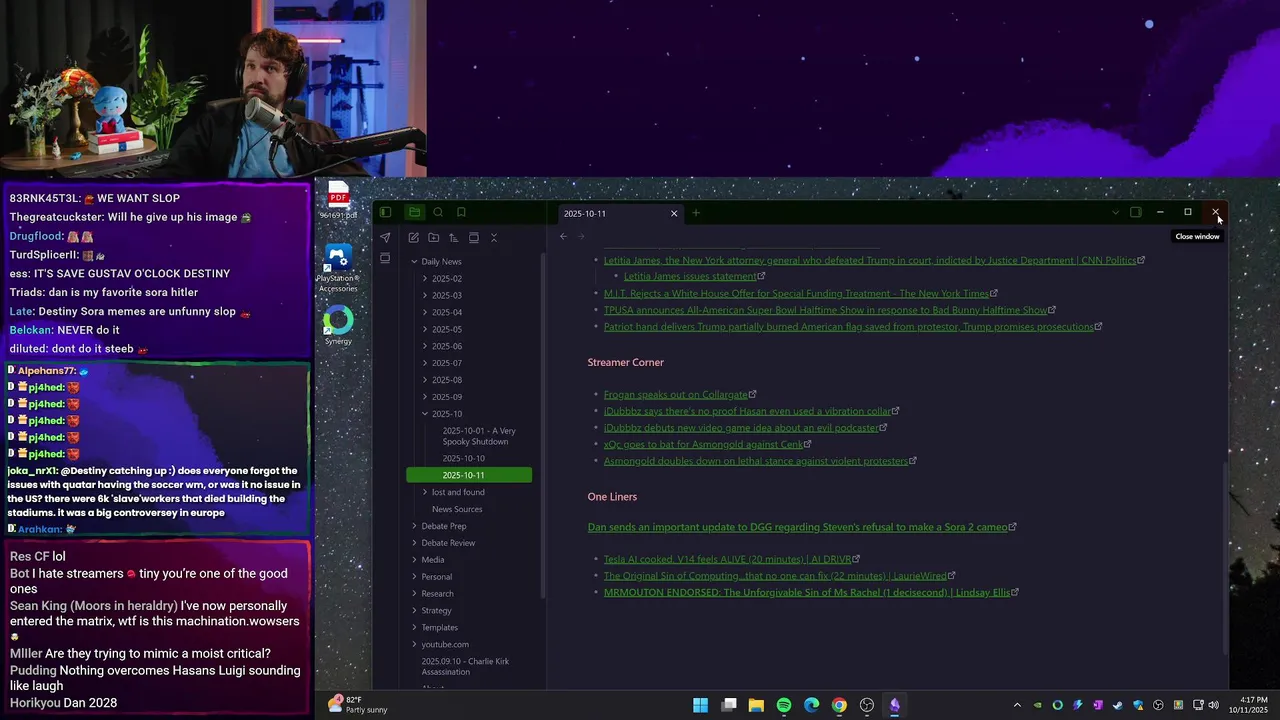
Task: Open MRMOUTON ENDORSED Lindsay Ellis link
Action: [806, 592]
